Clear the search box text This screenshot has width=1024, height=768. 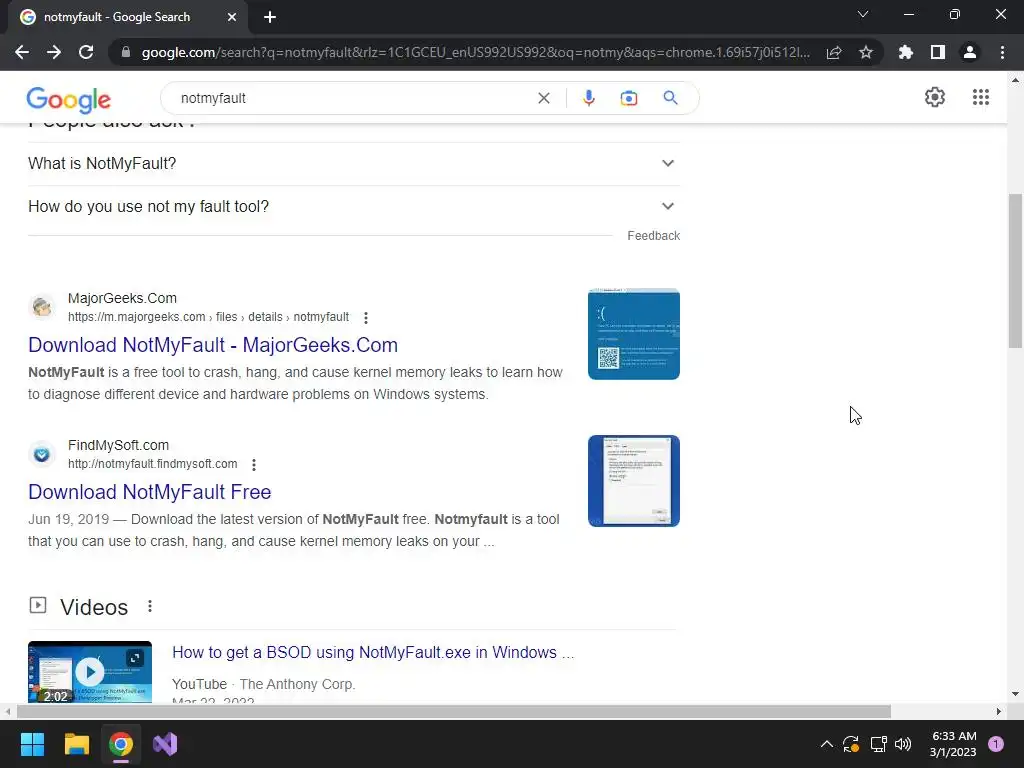543,98
